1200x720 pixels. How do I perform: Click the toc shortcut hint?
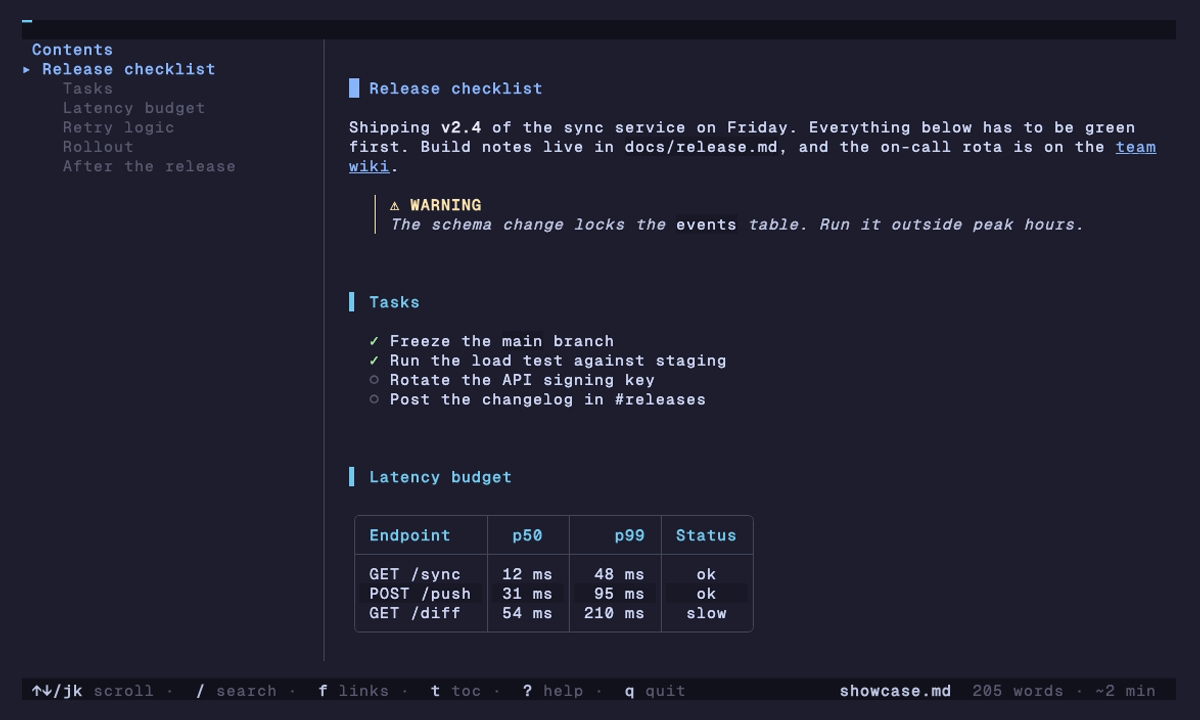coord(456,691)
